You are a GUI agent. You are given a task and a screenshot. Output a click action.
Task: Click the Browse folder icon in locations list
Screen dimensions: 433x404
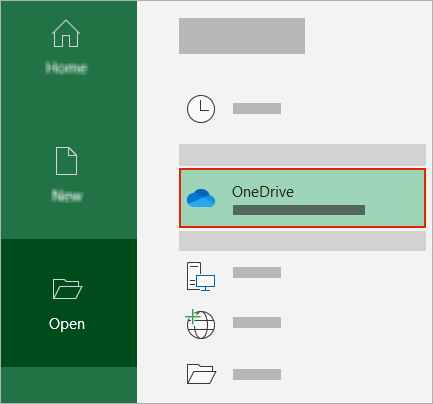(x=201, y=374)
